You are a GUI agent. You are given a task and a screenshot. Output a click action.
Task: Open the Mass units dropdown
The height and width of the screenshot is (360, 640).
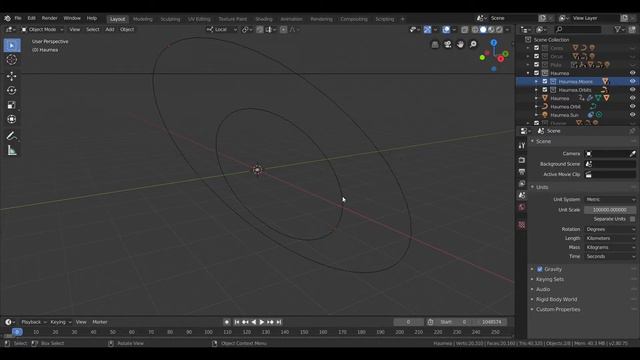coord(610,247)
